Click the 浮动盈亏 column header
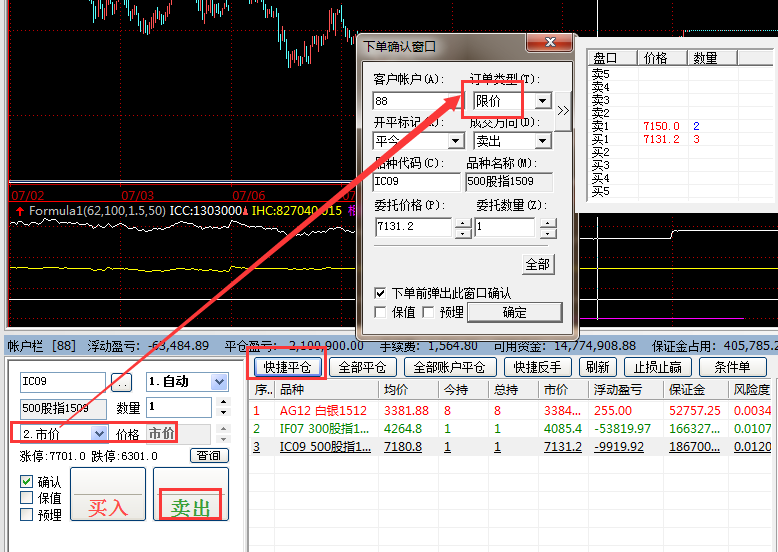The image size is (778, 552). coord(620,390)
